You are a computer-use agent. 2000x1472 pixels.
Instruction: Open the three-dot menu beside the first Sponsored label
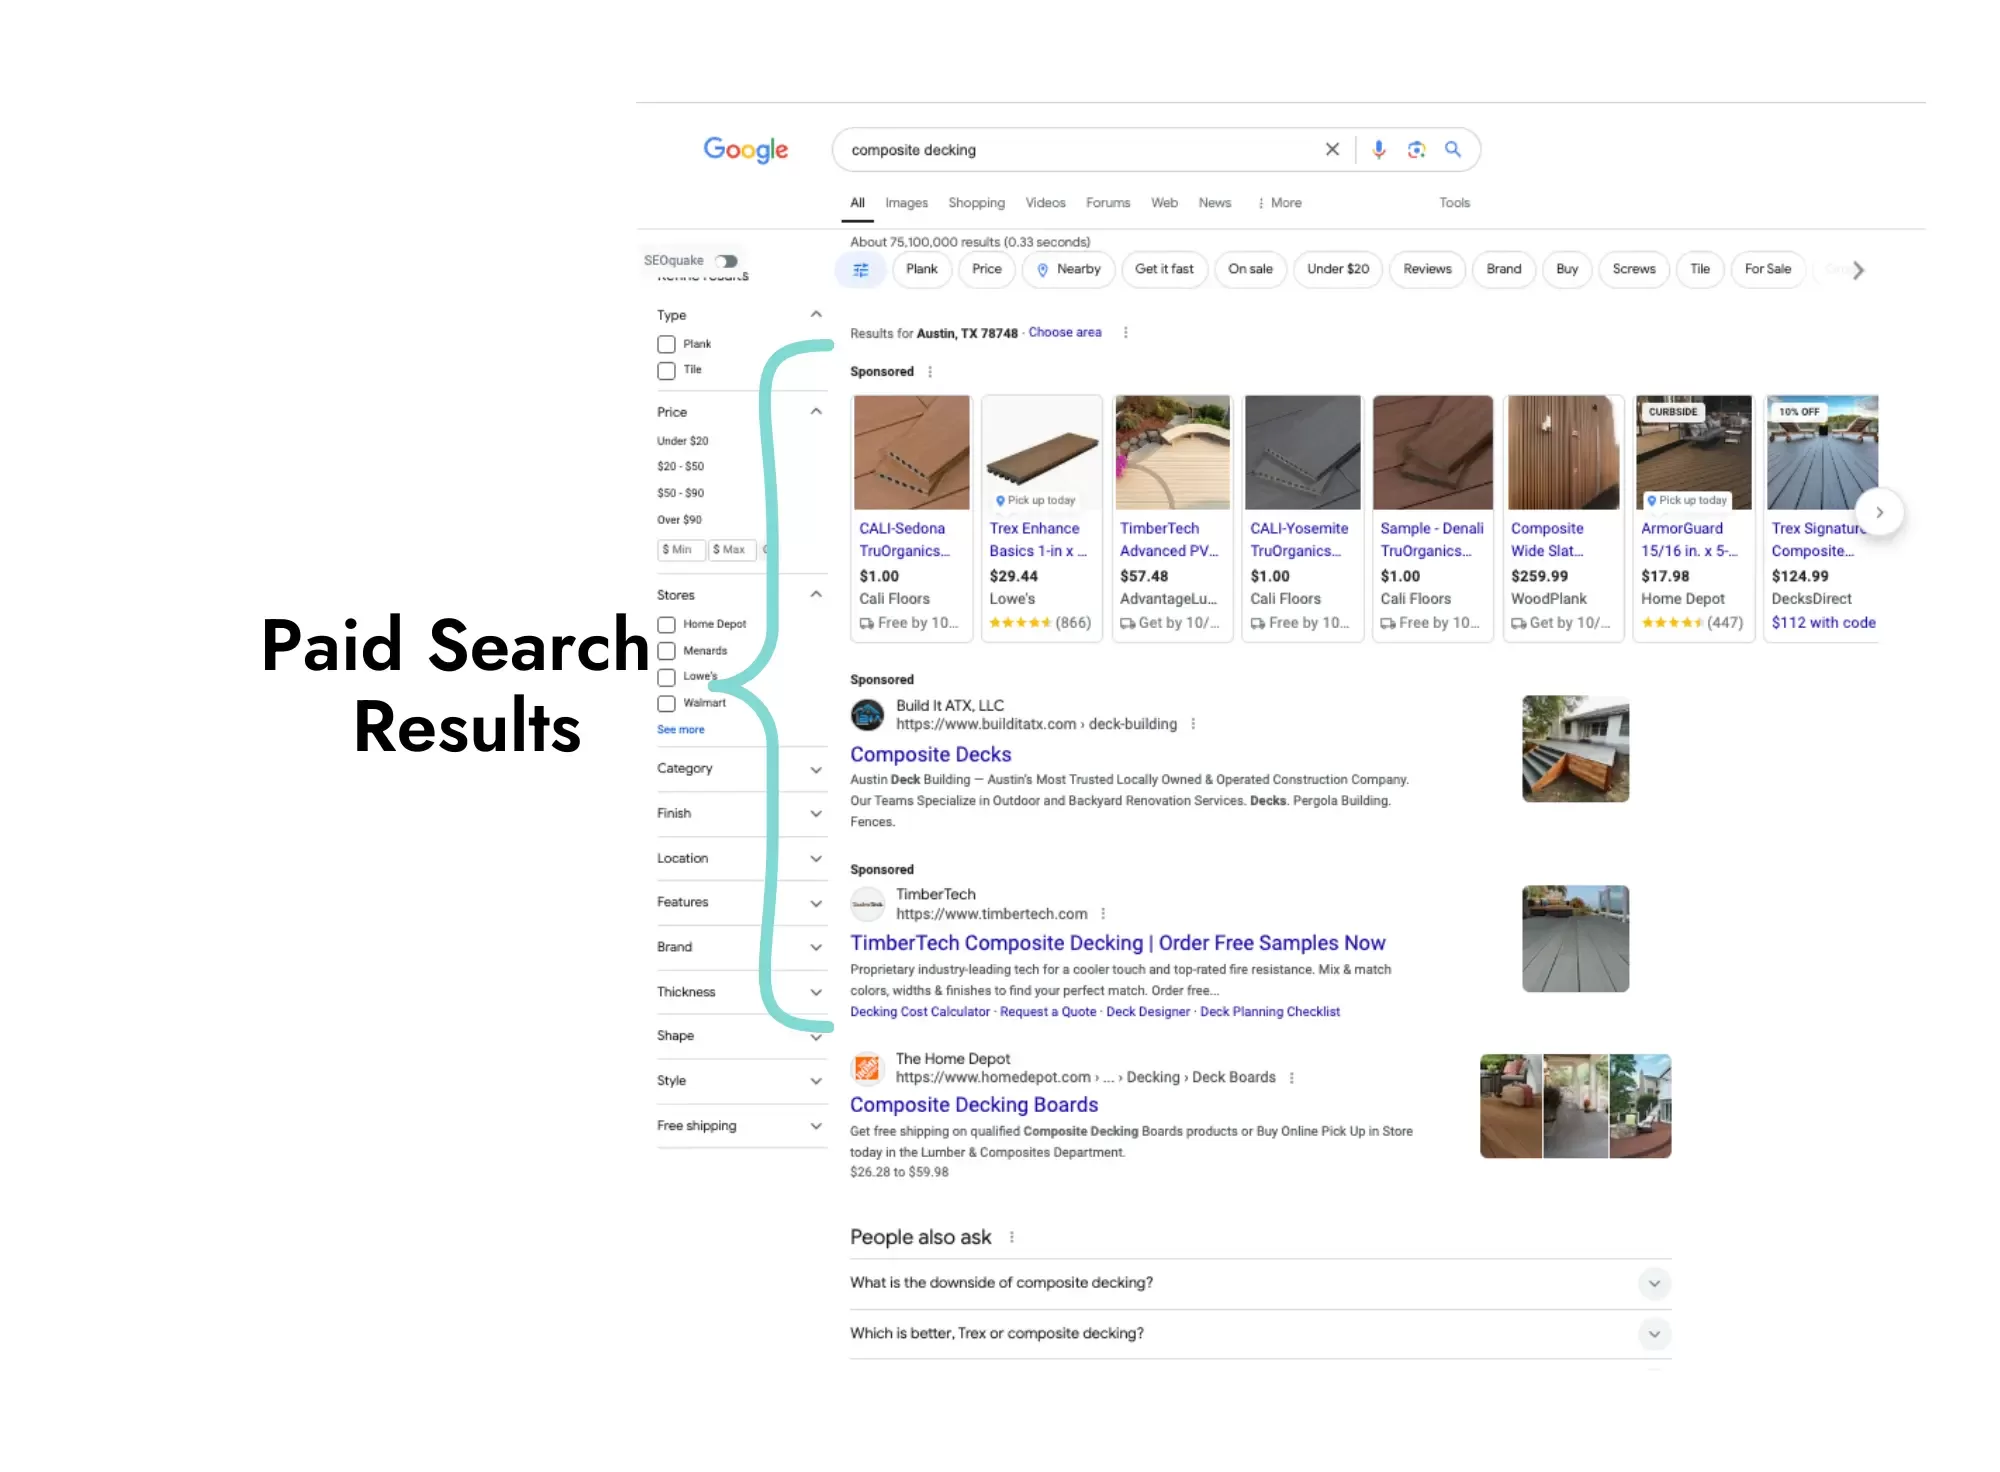tap(930, 372)
